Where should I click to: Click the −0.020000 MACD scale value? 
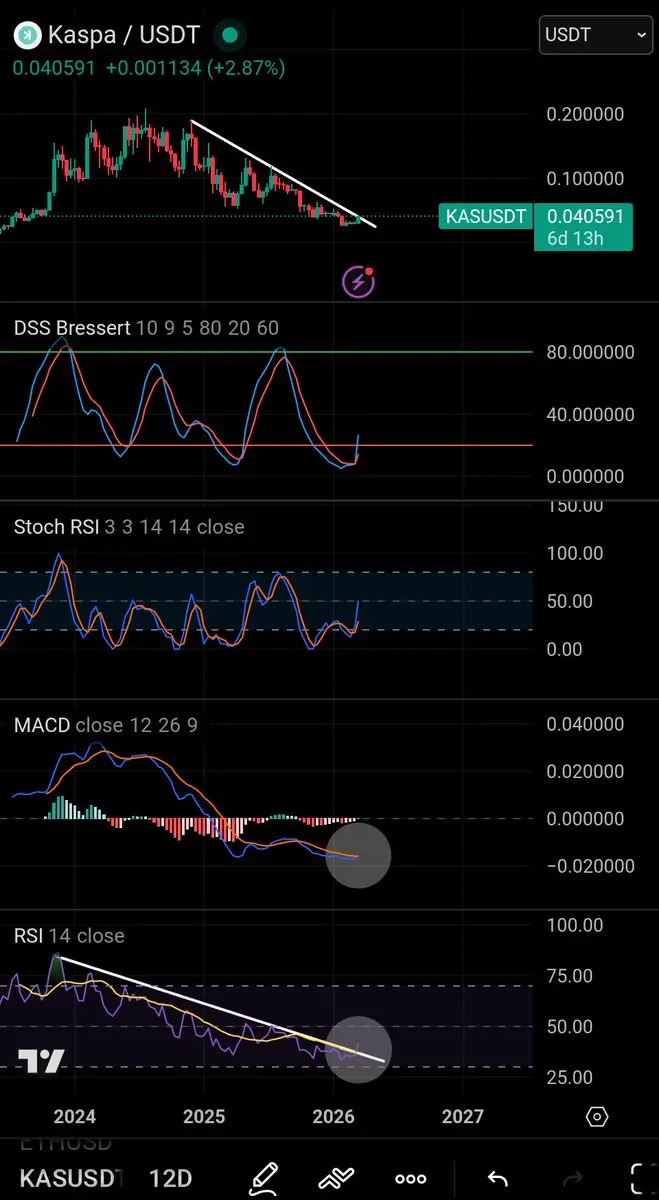[x=590, y=866]
